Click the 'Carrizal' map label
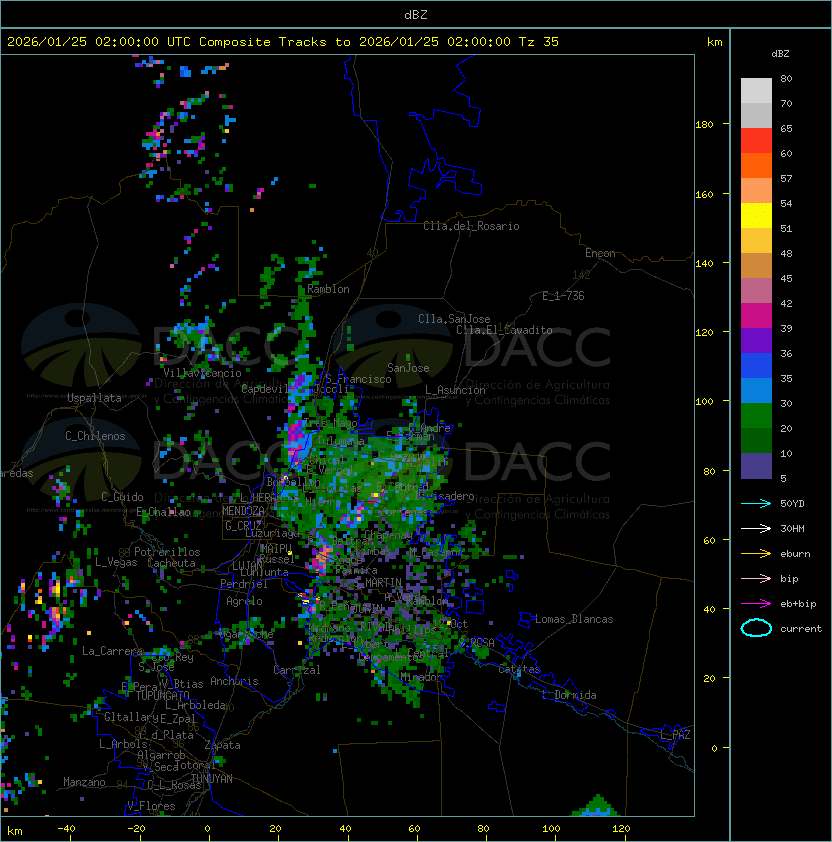This screenshot has height=842, width=832. 297,670
